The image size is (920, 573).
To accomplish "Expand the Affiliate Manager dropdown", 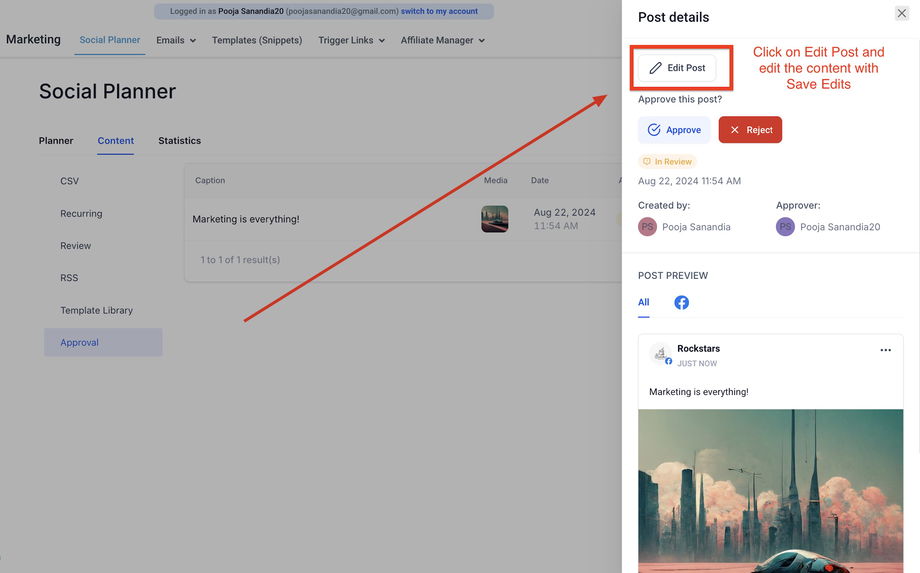I will point(443,40).
